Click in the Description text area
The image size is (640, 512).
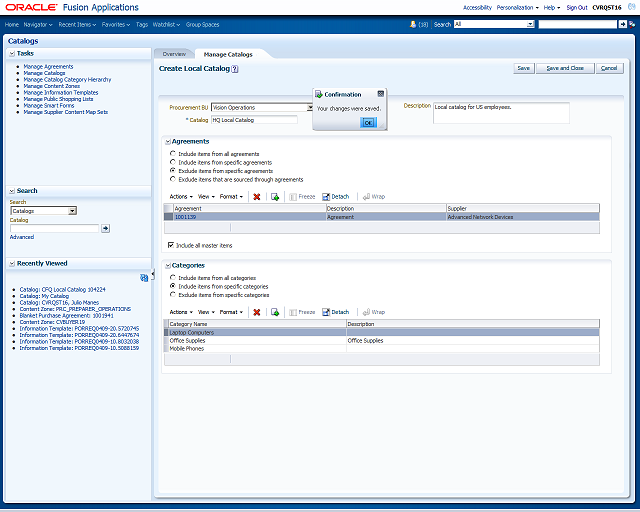click(501, 113)
